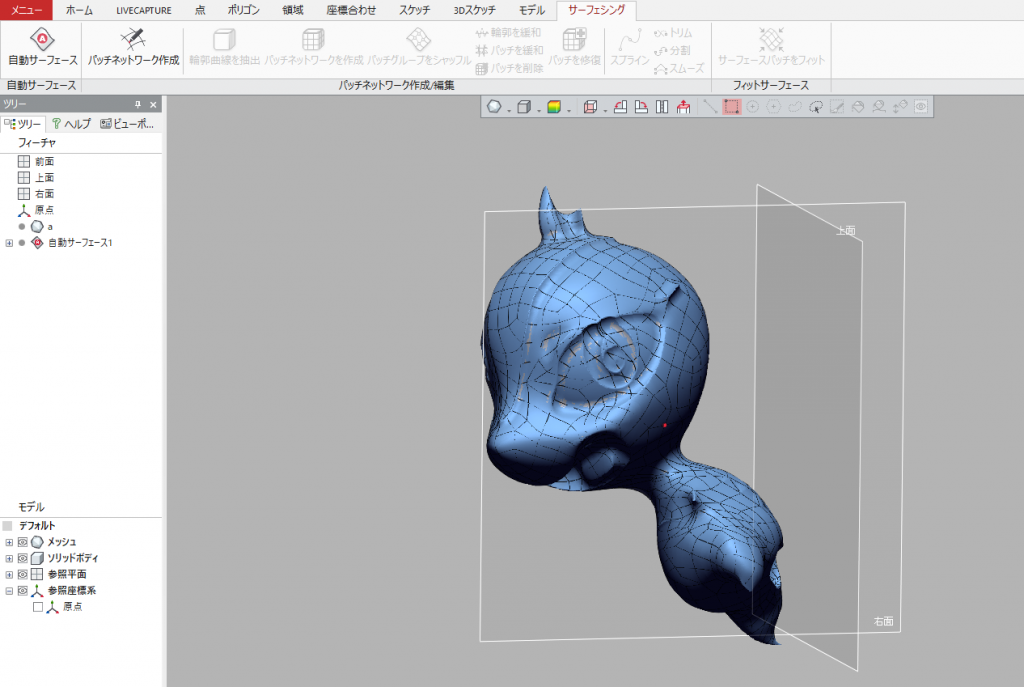Select the freehand lasso selection icon

tap(795, 106)
